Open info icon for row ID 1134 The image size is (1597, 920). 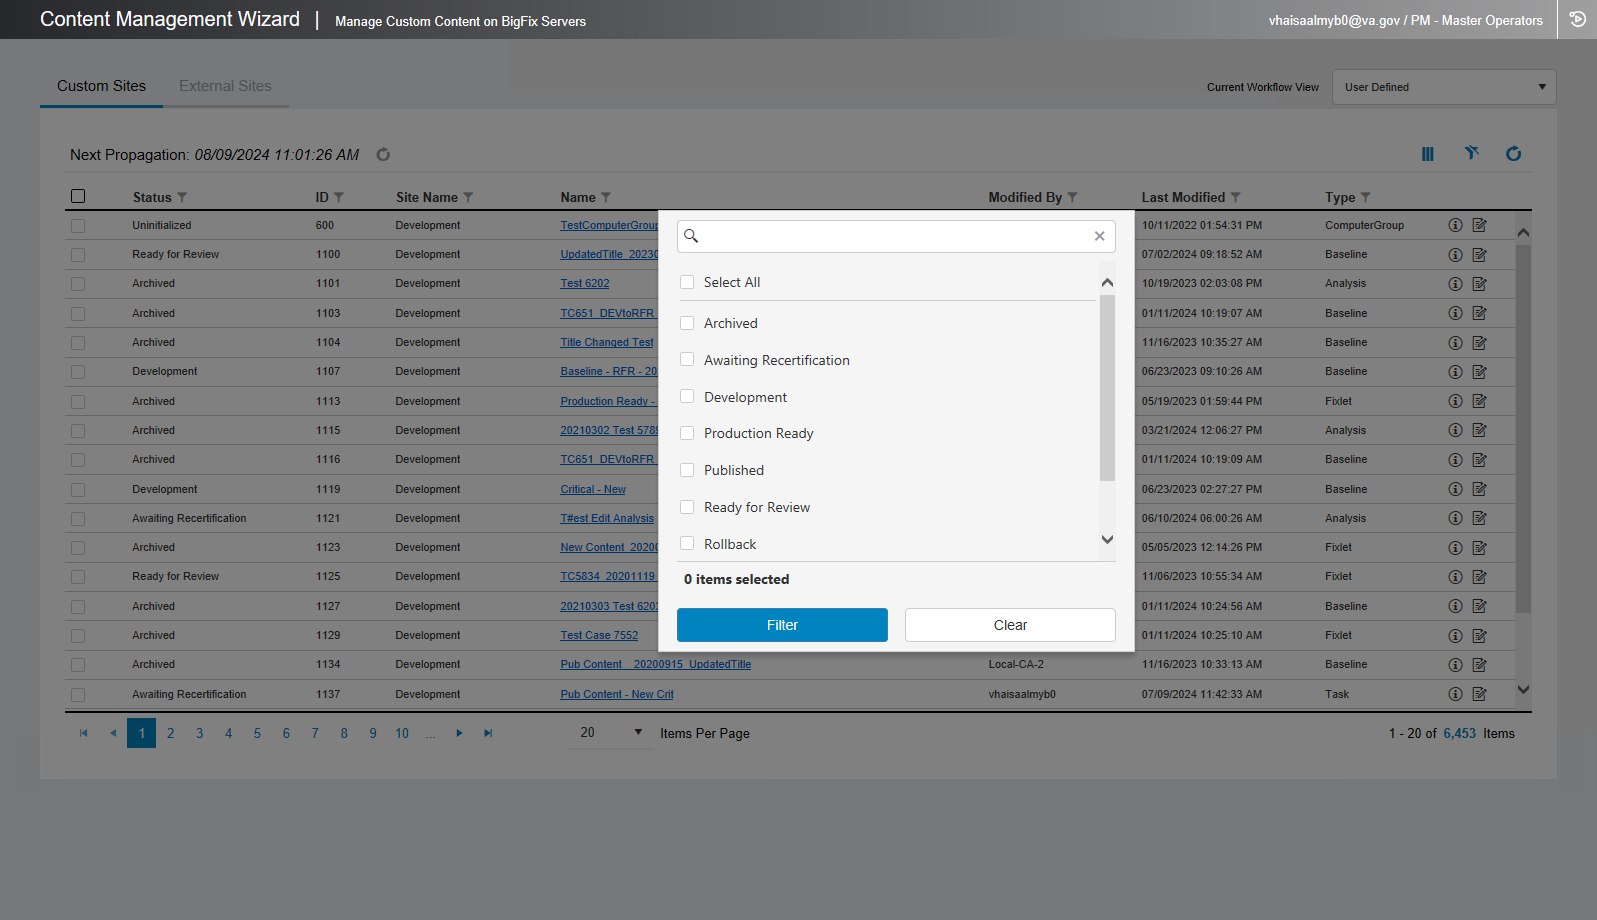click(1455, 665)
